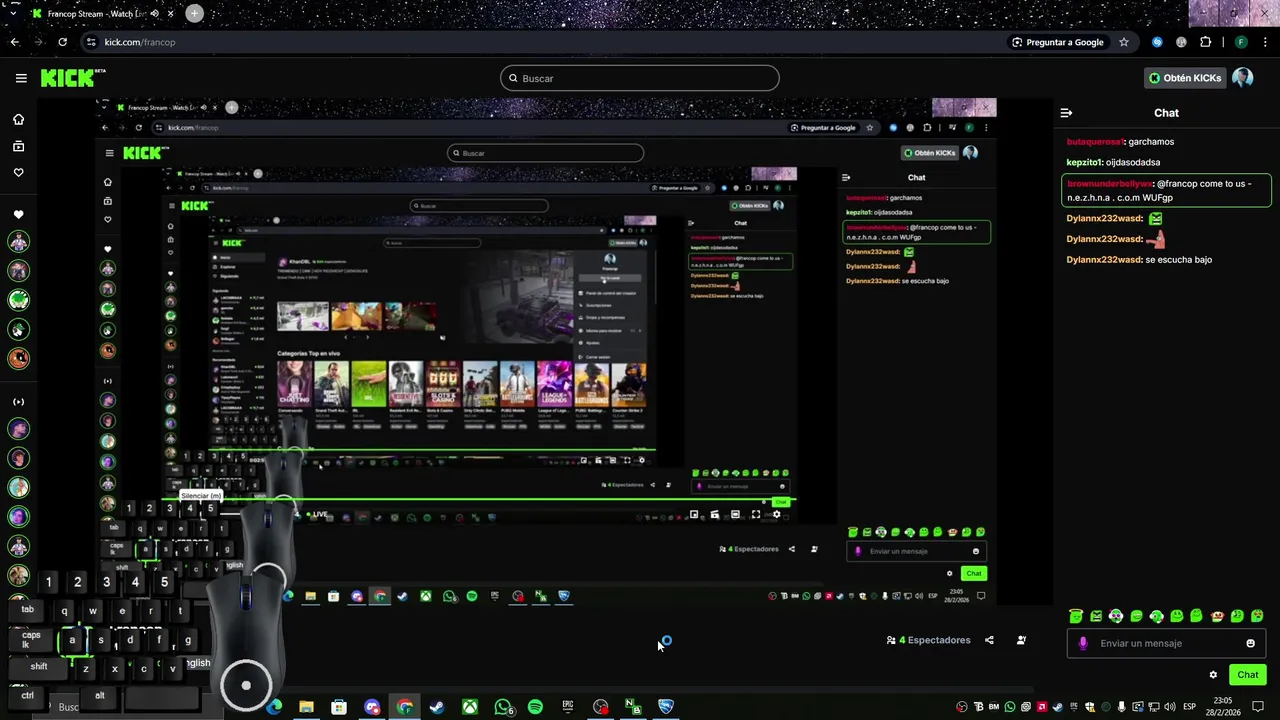Open Microsoft Edge from taskbar
This screenshot has width=1280, height=720.
point(274,707)
